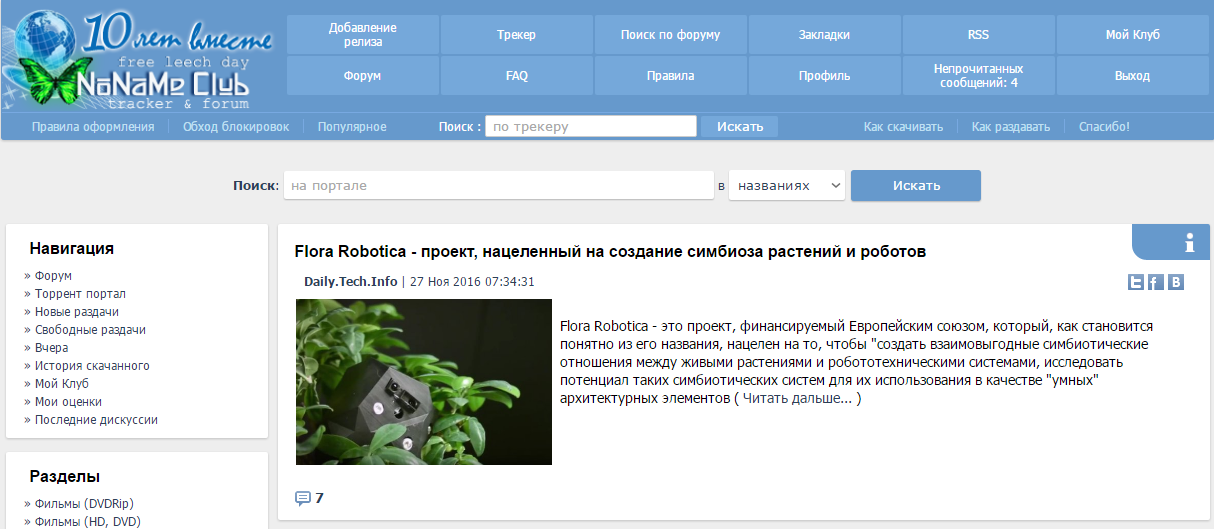Open 'Добавление релиза' menu item
Viewport: 1214px width, 529px height.
[x=363, y=35]
